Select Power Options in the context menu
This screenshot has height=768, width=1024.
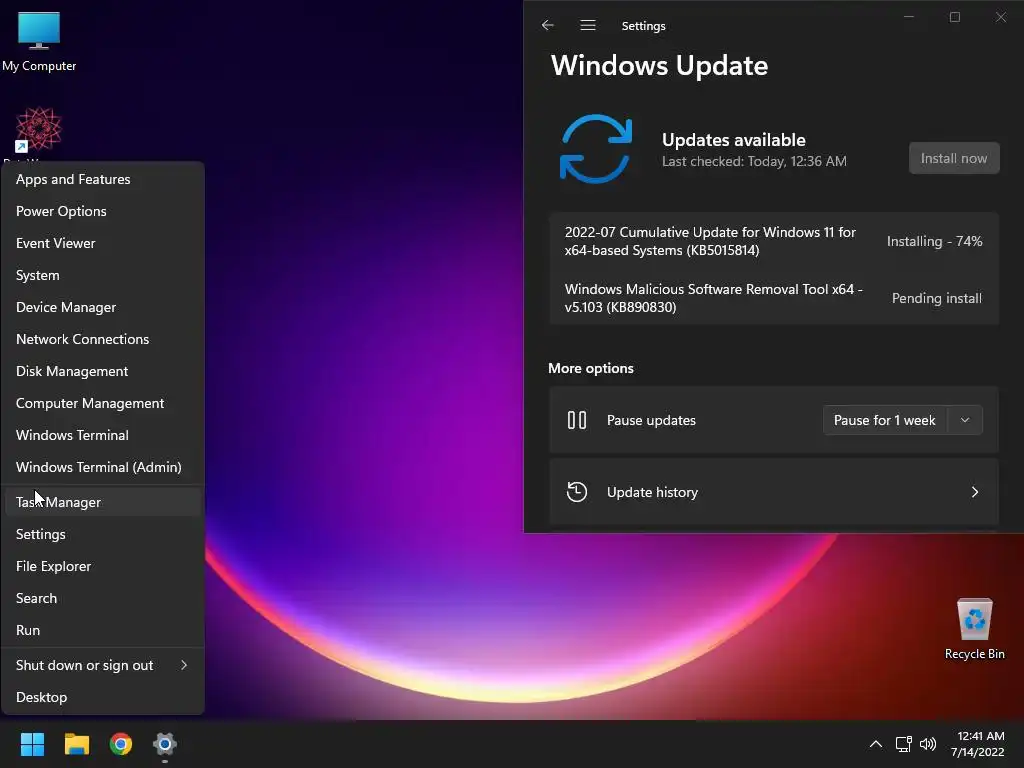tap(103, 211)
